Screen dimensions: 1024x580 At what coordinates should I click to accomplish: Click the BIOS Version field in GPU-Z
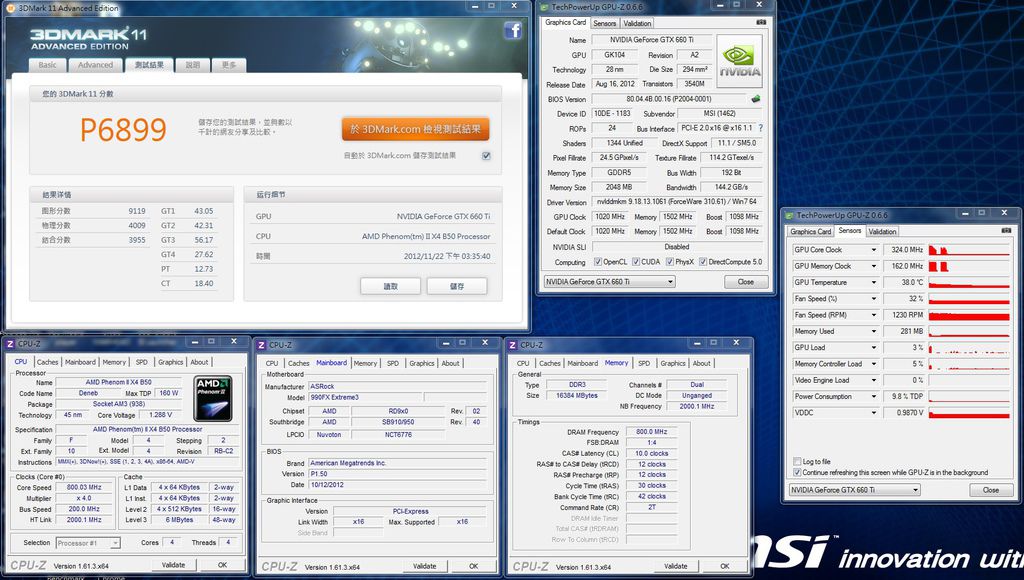click(x=669, y=99)
